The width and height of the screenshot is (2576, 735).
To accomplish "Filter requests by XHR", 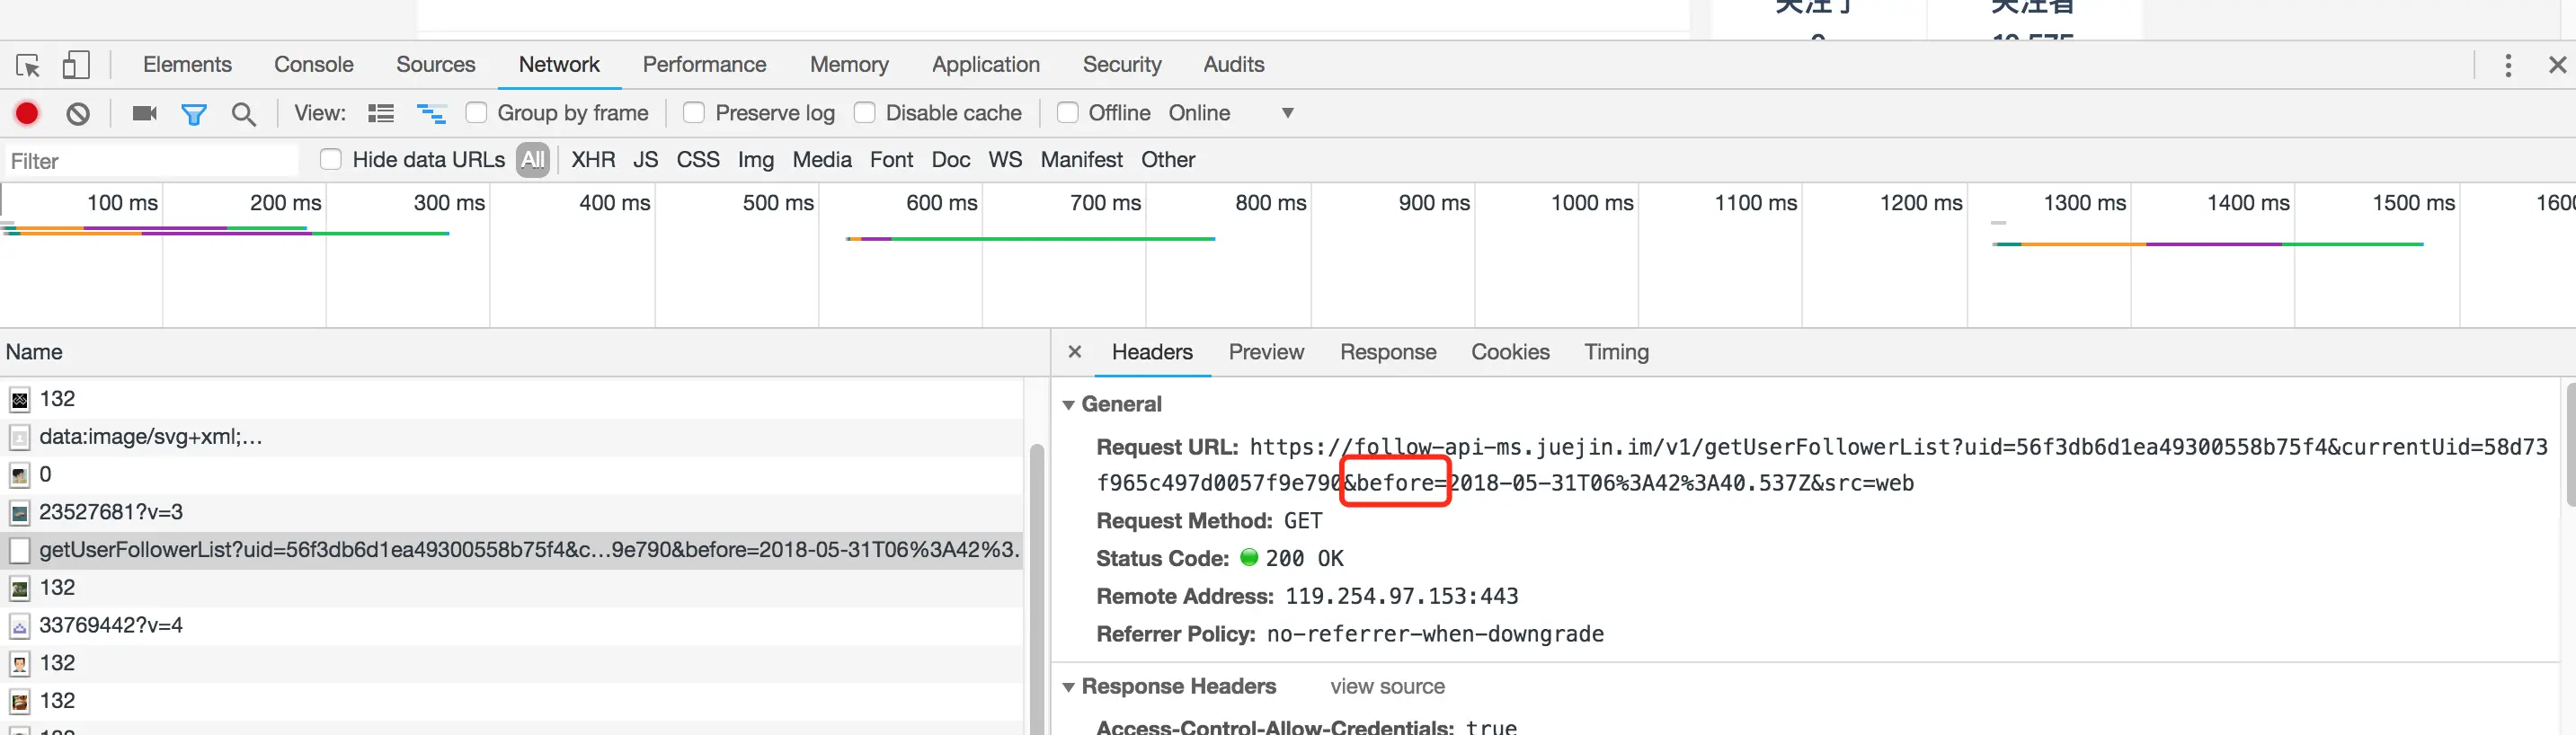I will [593, 160].
